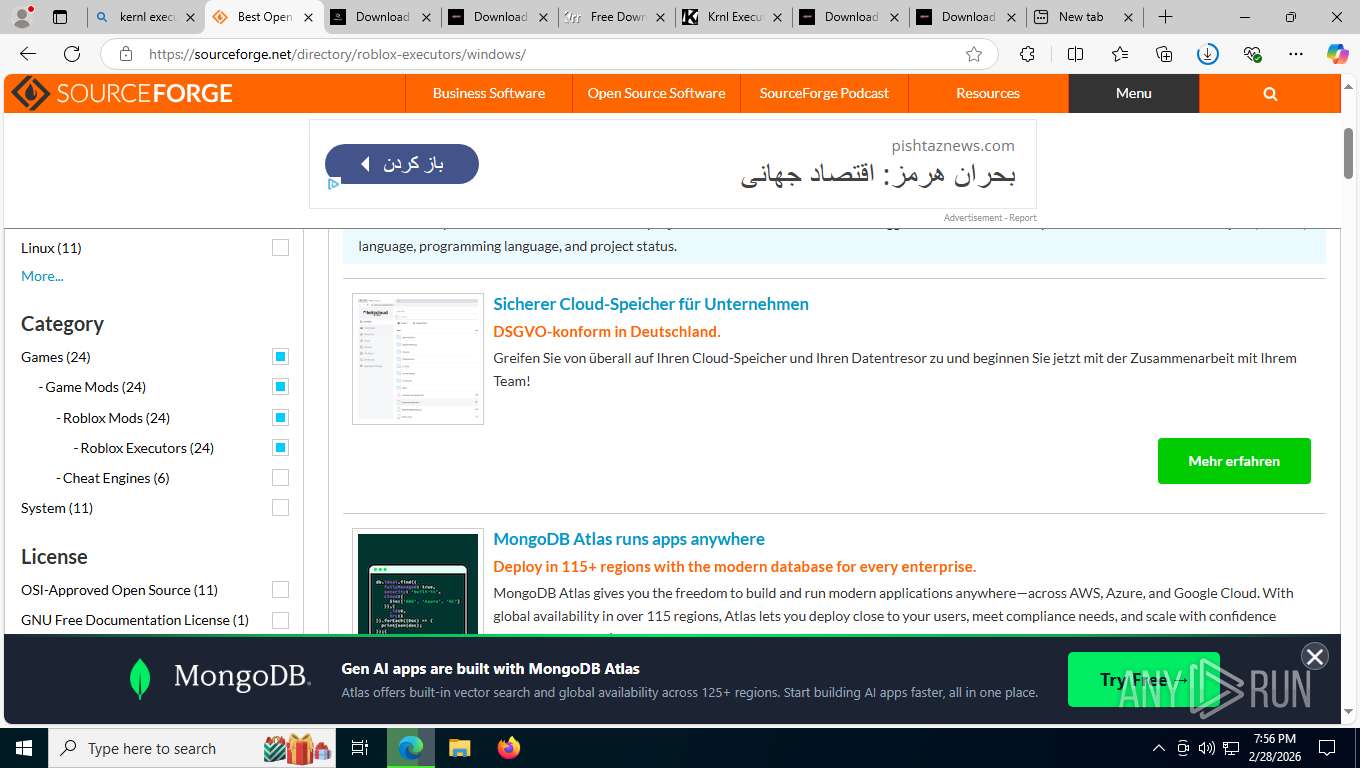Screen dimensions: 1360x768
Task: Click the SourceForge logo icon
Action: point(30,93)
